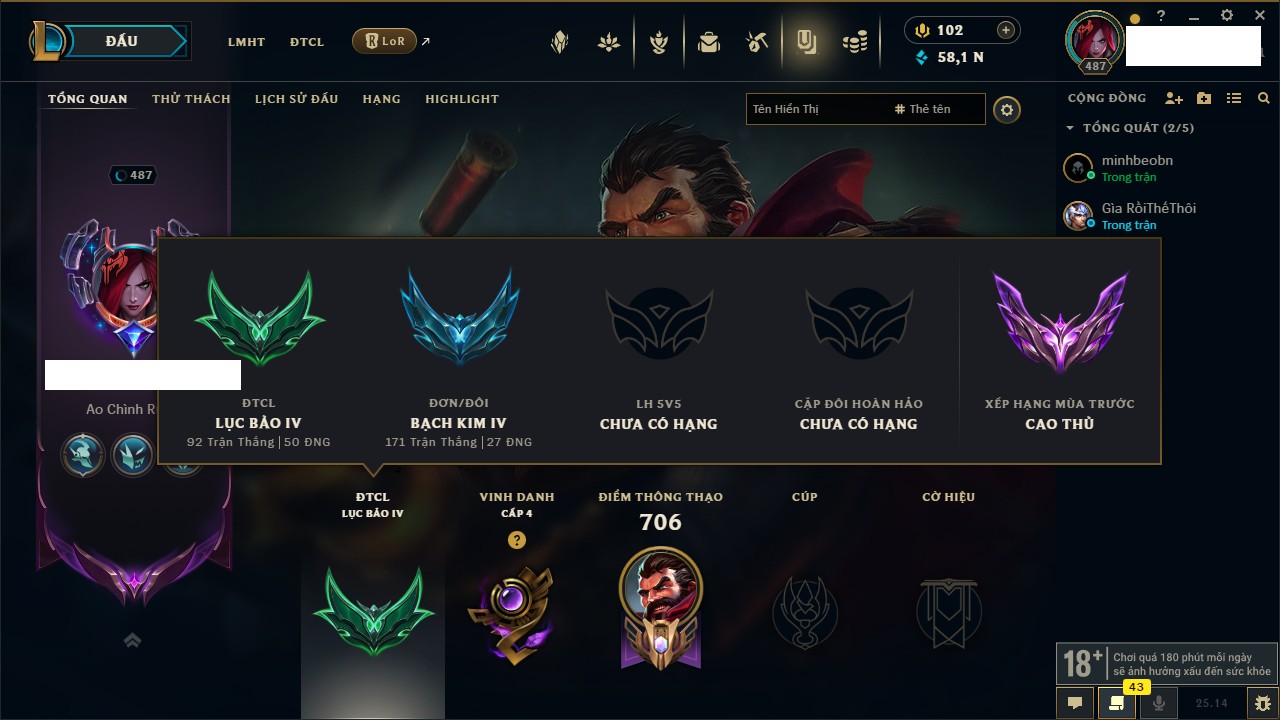Expand the banner chevron arrows below crest
Viewport: 1280px width, 720px height.
point(132,641)
